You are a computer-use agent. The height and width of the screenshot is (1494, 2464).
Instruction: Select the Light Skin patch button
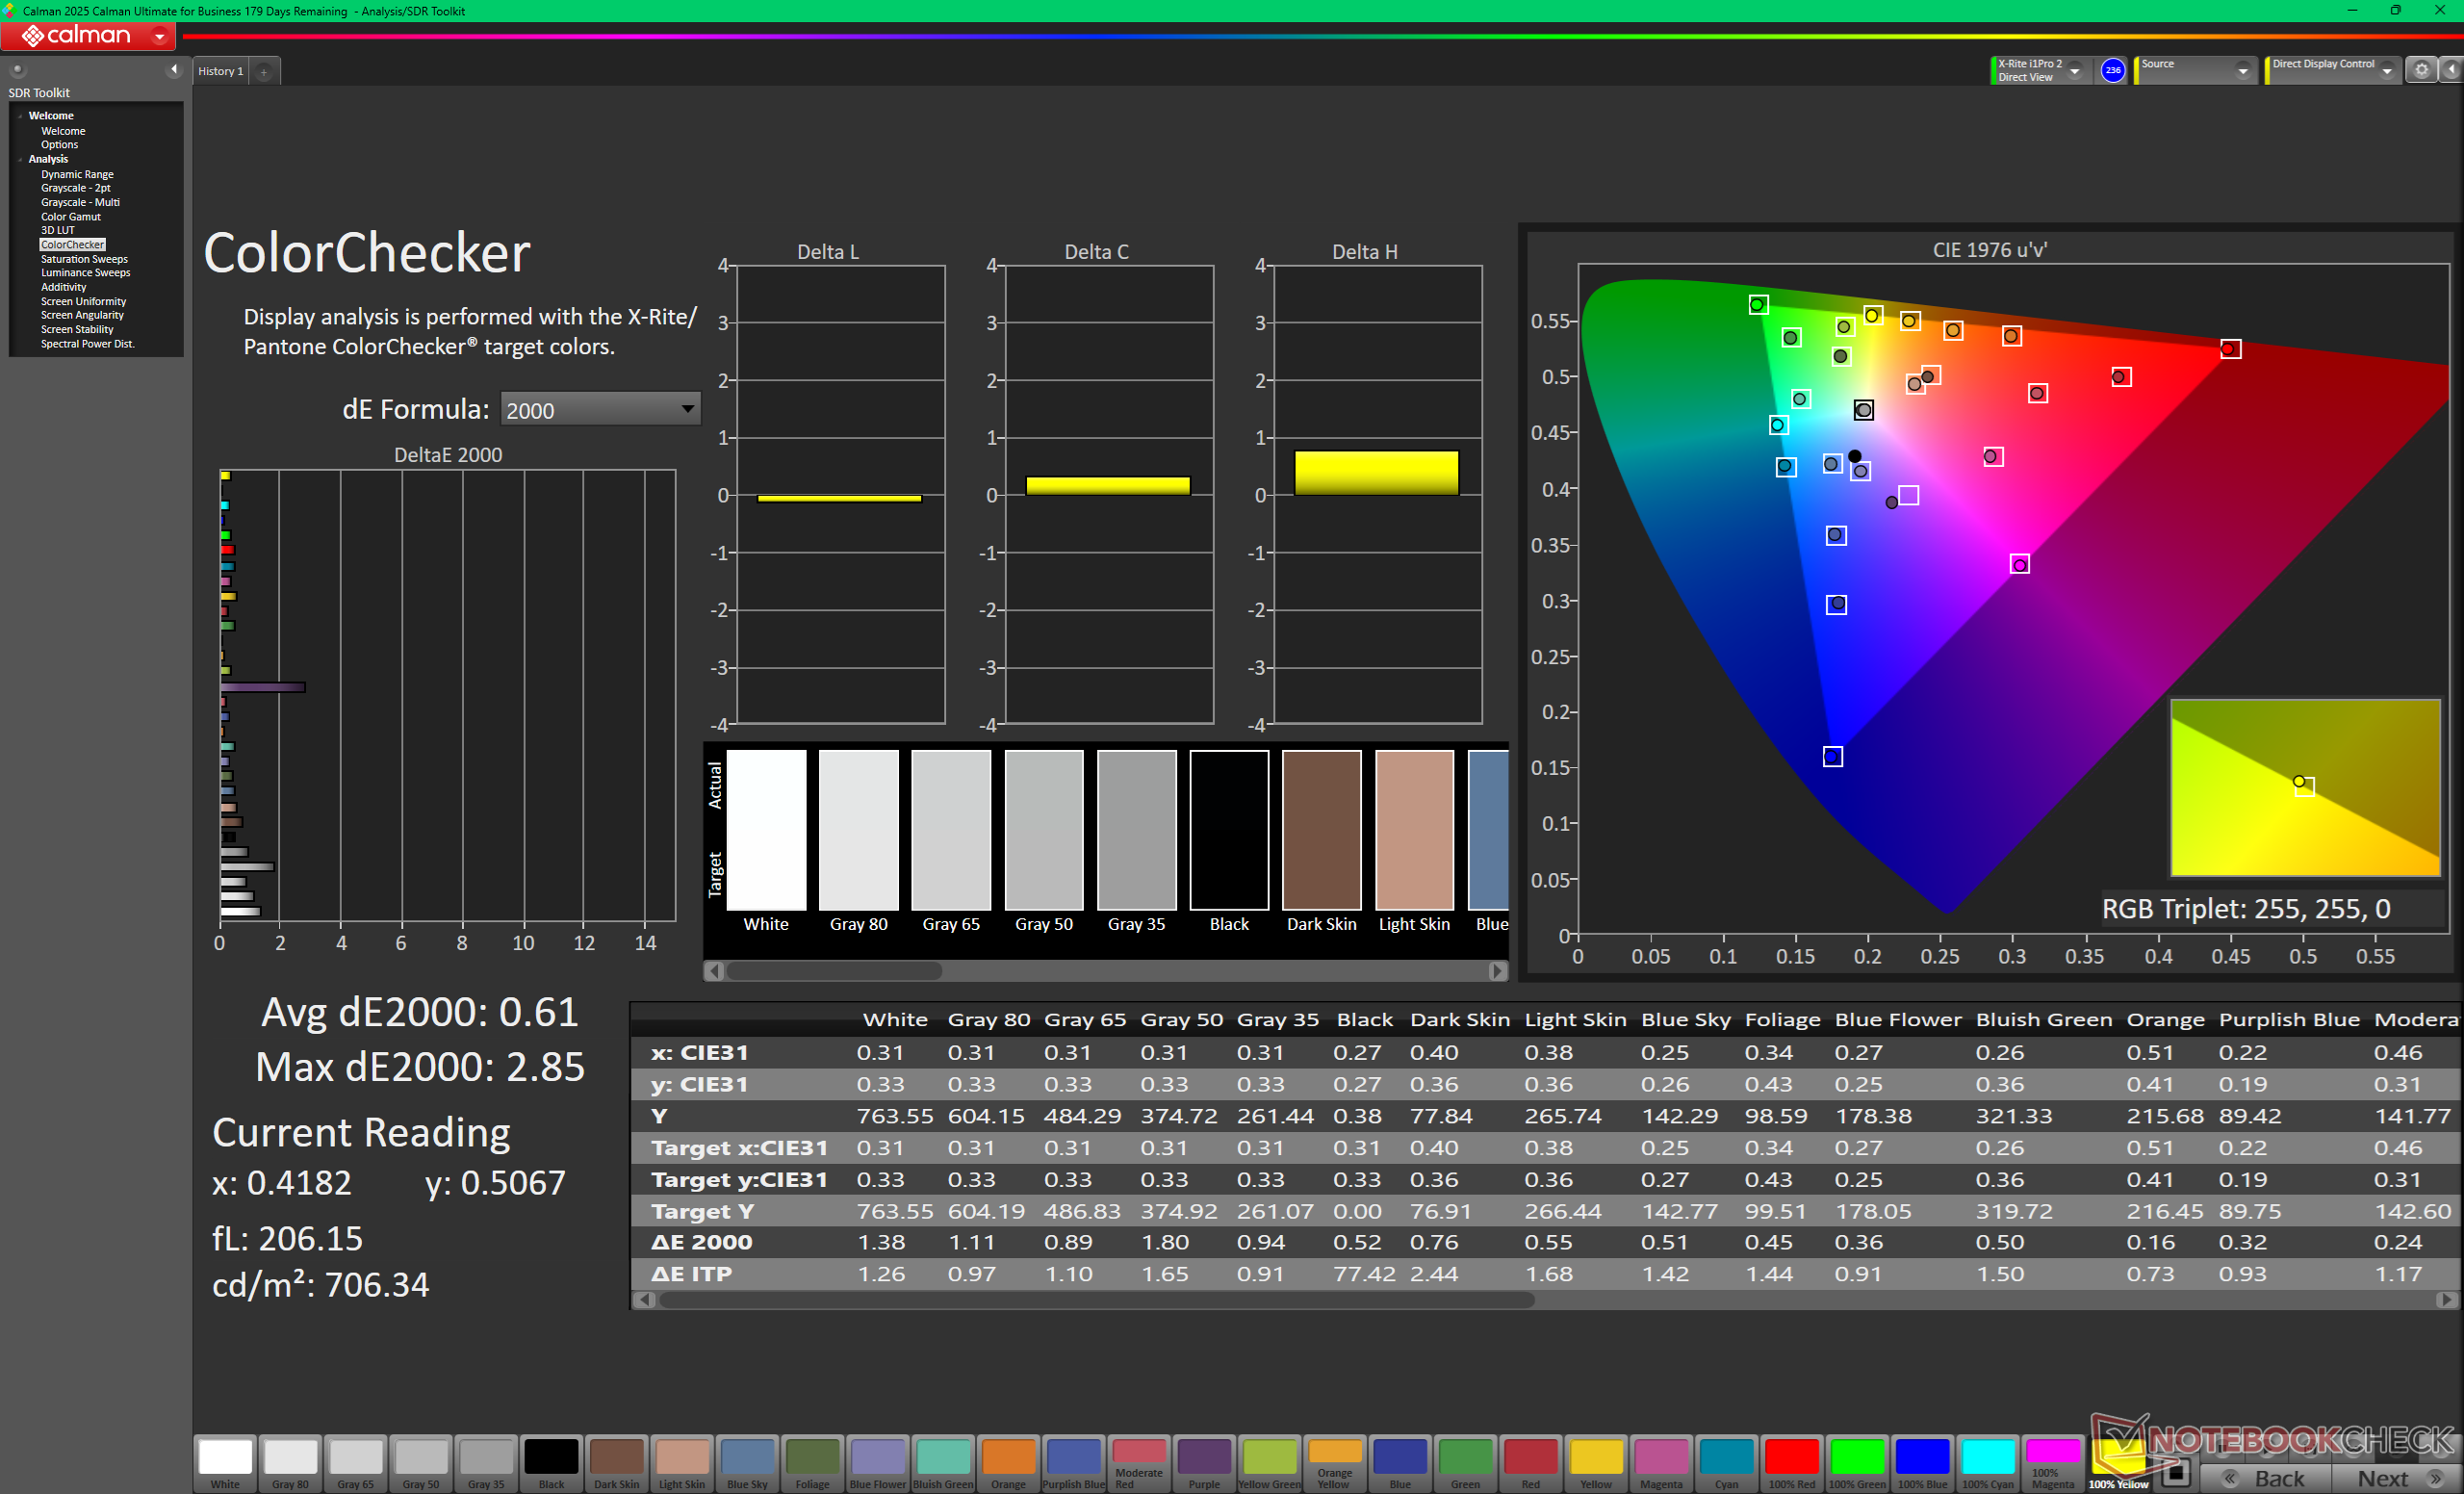(682, 1463)
